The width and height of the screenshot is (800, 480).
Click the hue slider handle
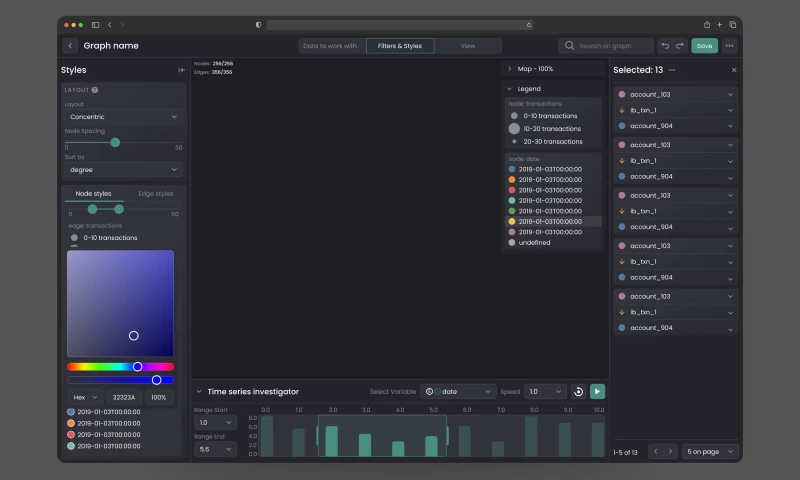click(x=137, y=367)
